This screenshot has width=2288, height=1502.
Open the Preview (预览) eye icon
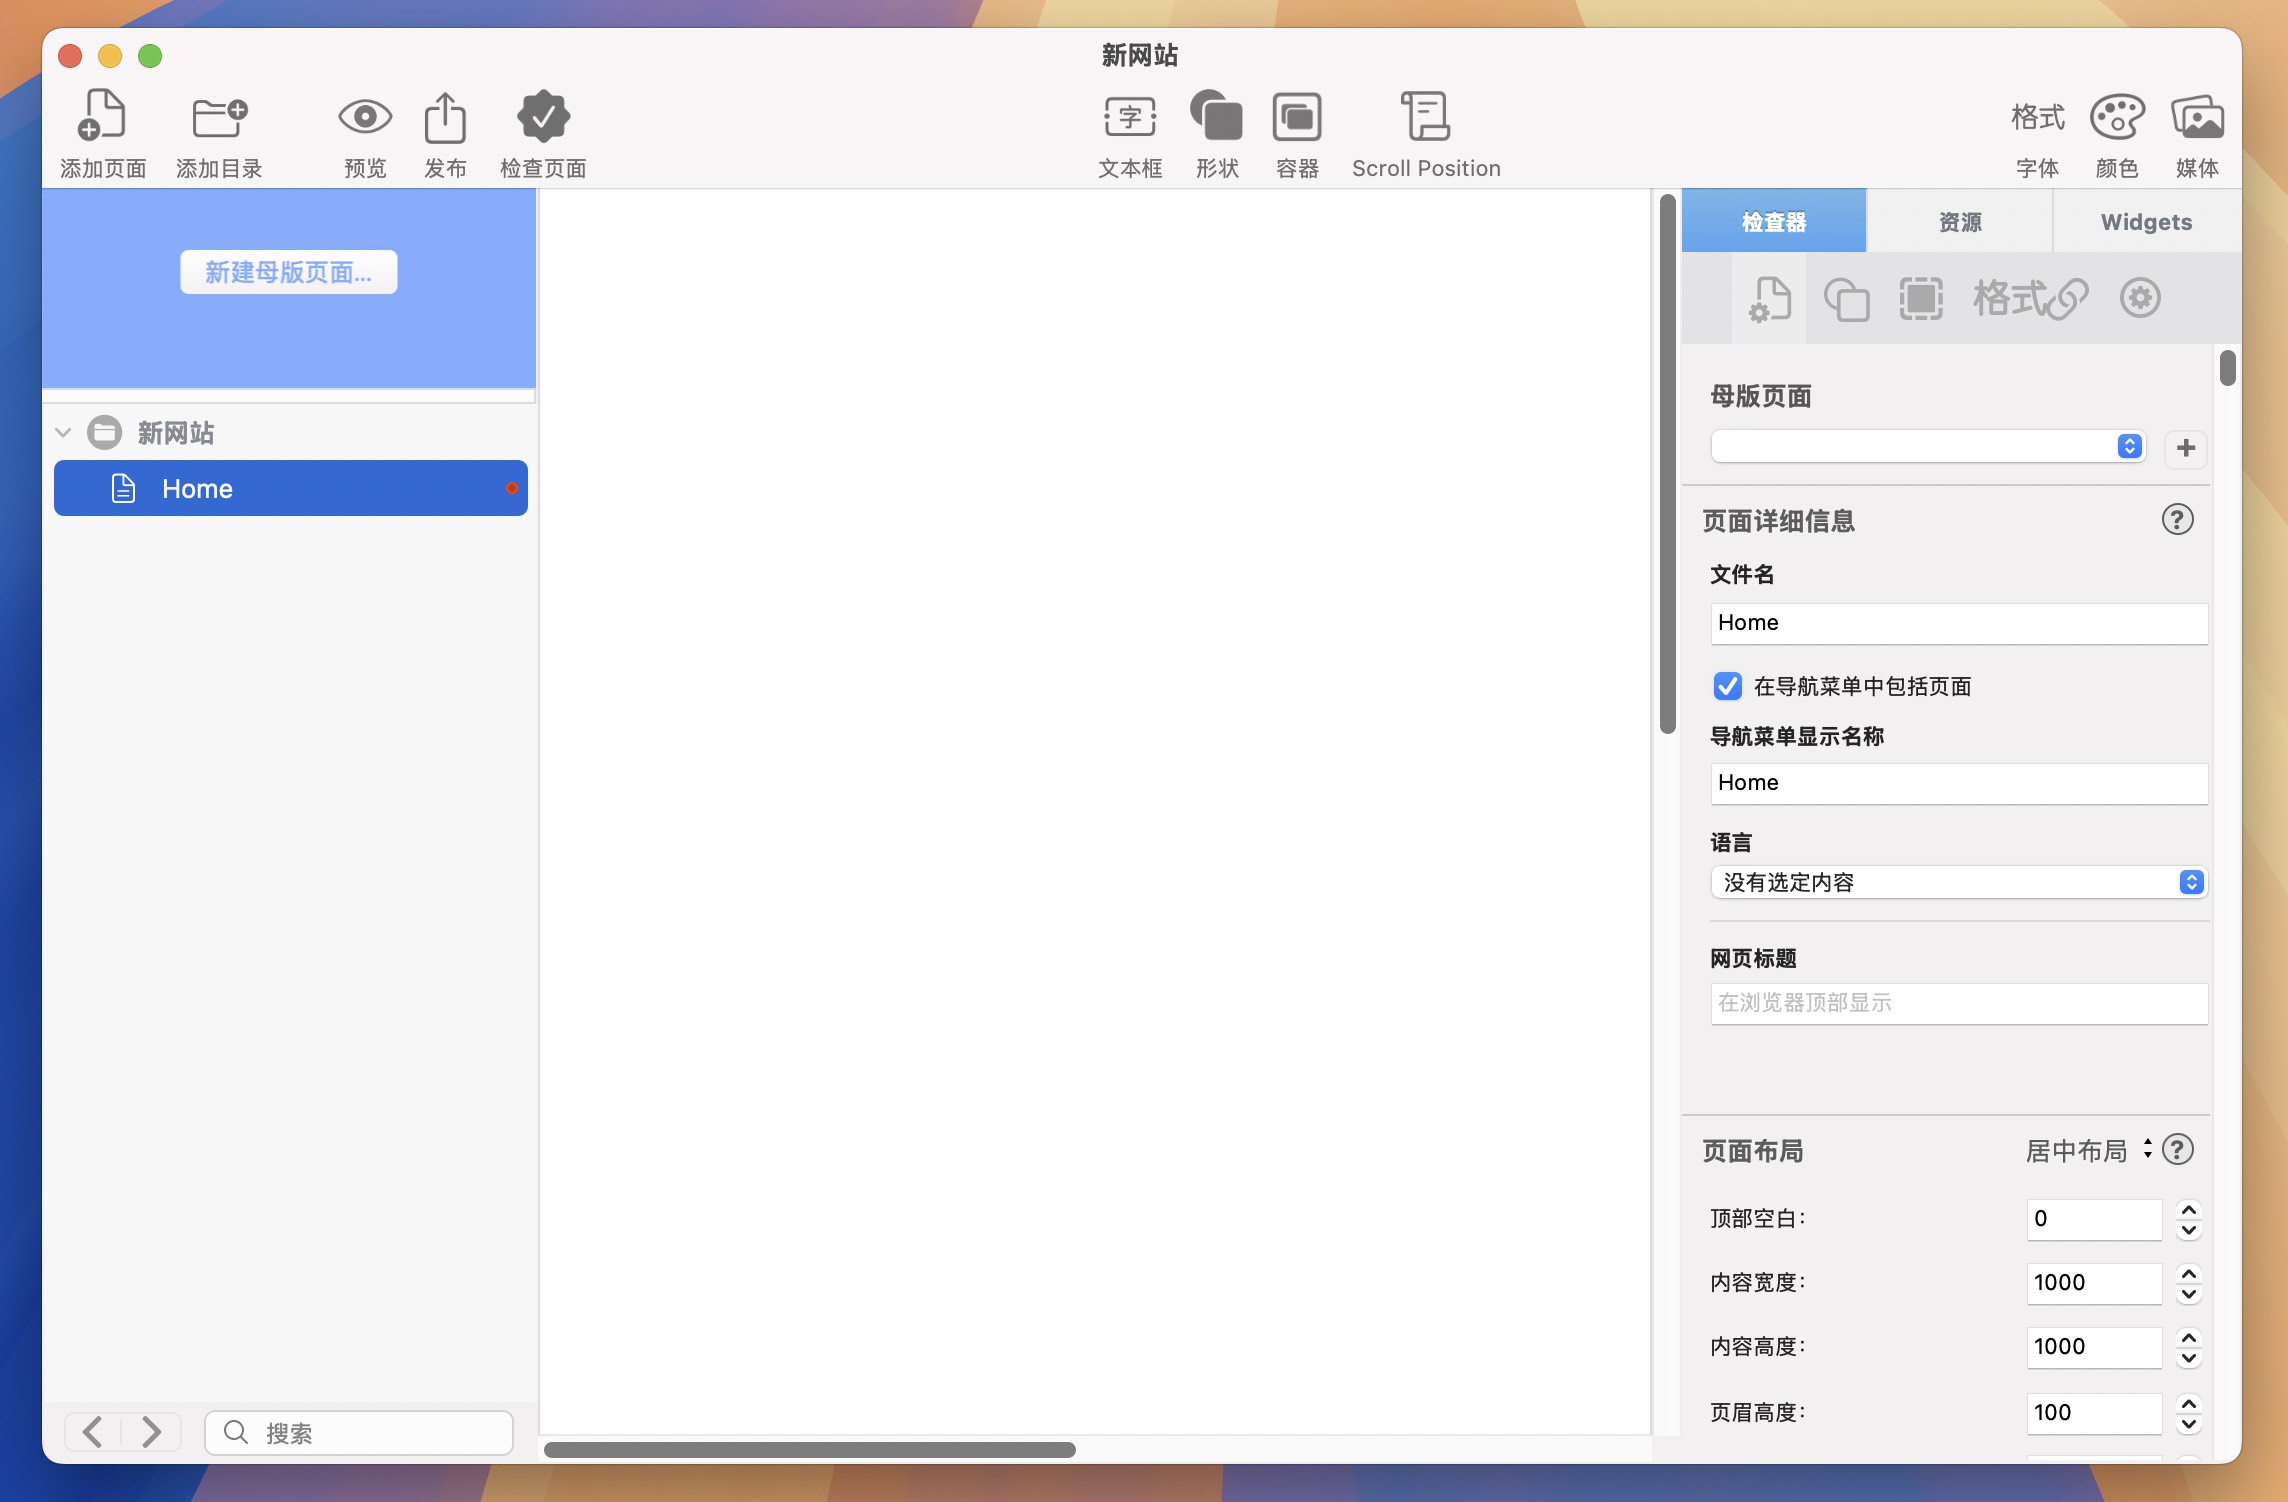click(364, 118)
